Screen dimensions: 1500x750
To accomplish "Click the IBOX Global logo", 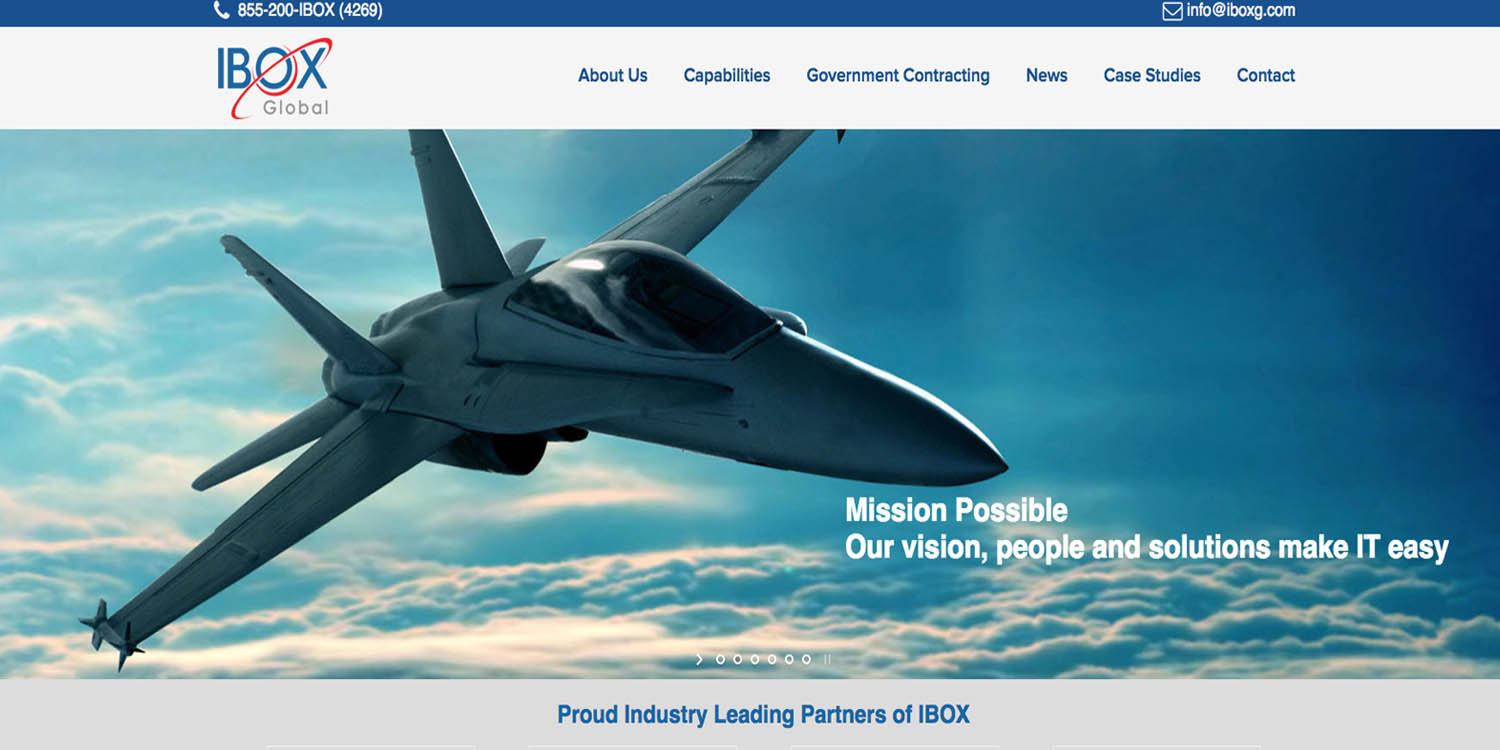I will point(274,78).
